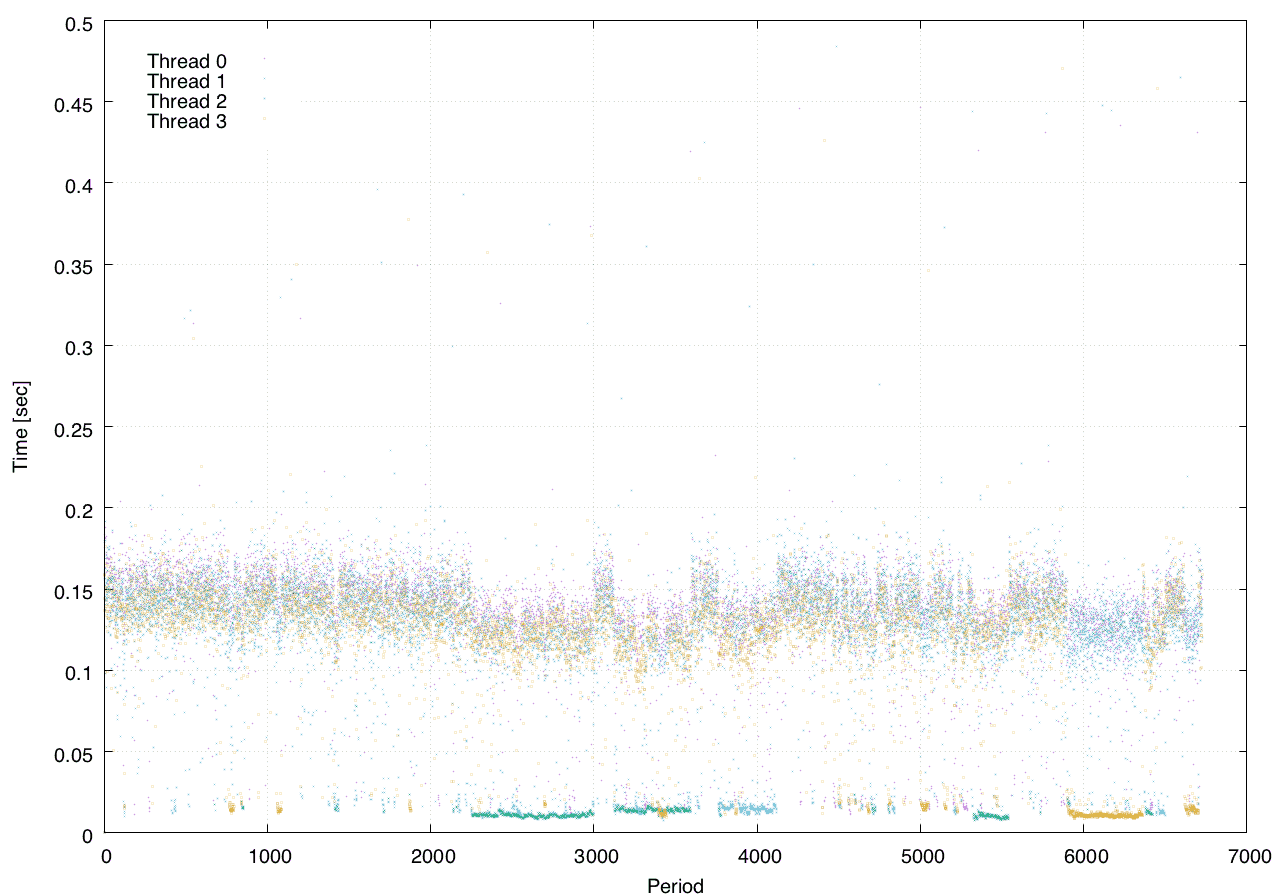Viewport: 1280px width, 896px height.
Task: Click the 'Thread 2' legend label
Action: 187,102
